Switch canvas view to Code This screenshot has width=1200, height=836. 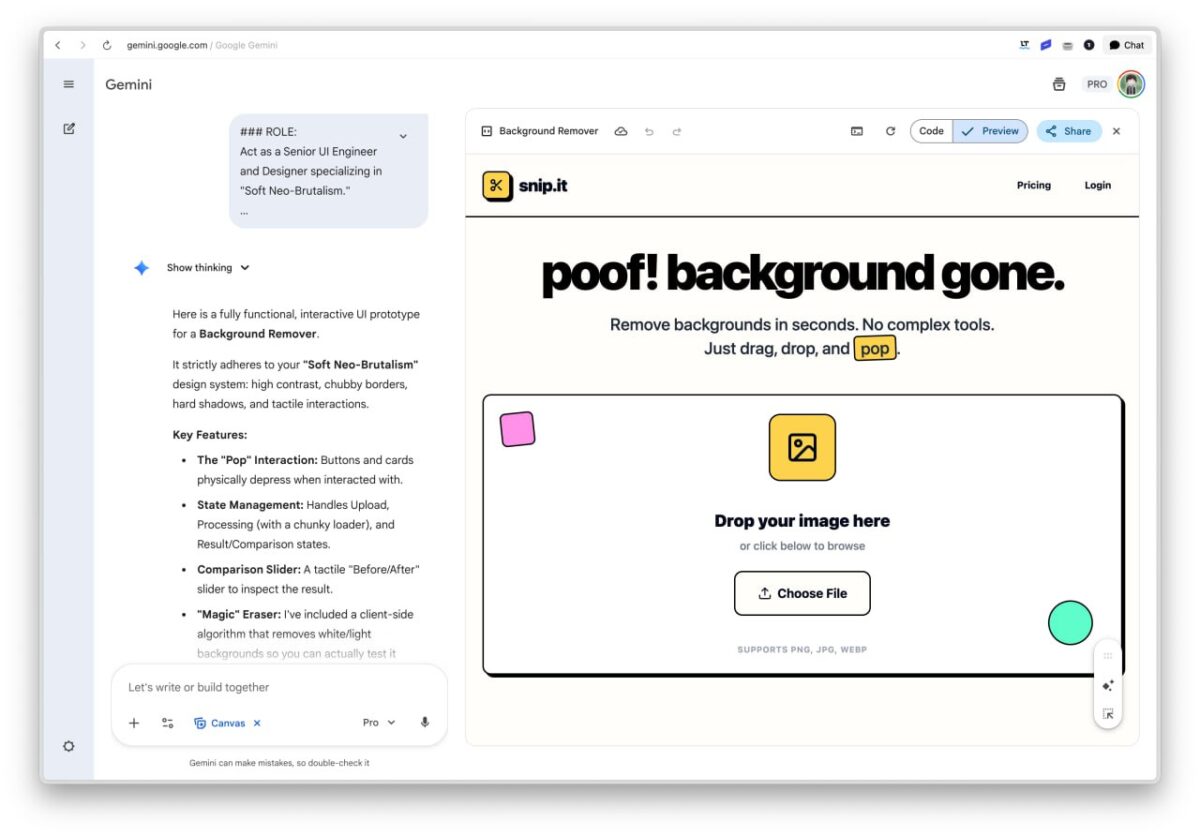point(931,131)
